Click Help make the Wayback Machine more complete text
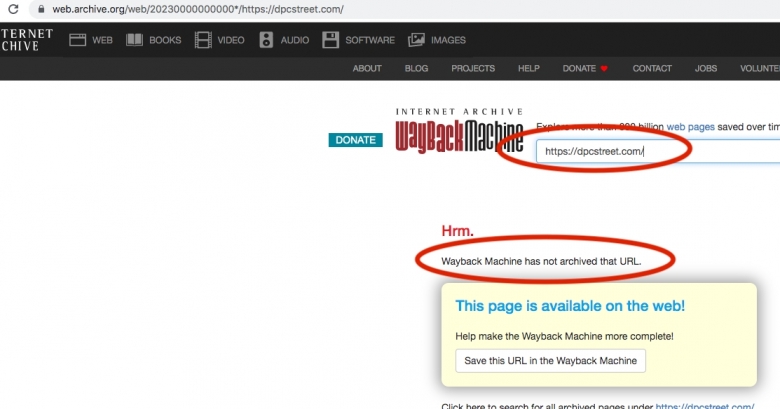 pos(564,336)
